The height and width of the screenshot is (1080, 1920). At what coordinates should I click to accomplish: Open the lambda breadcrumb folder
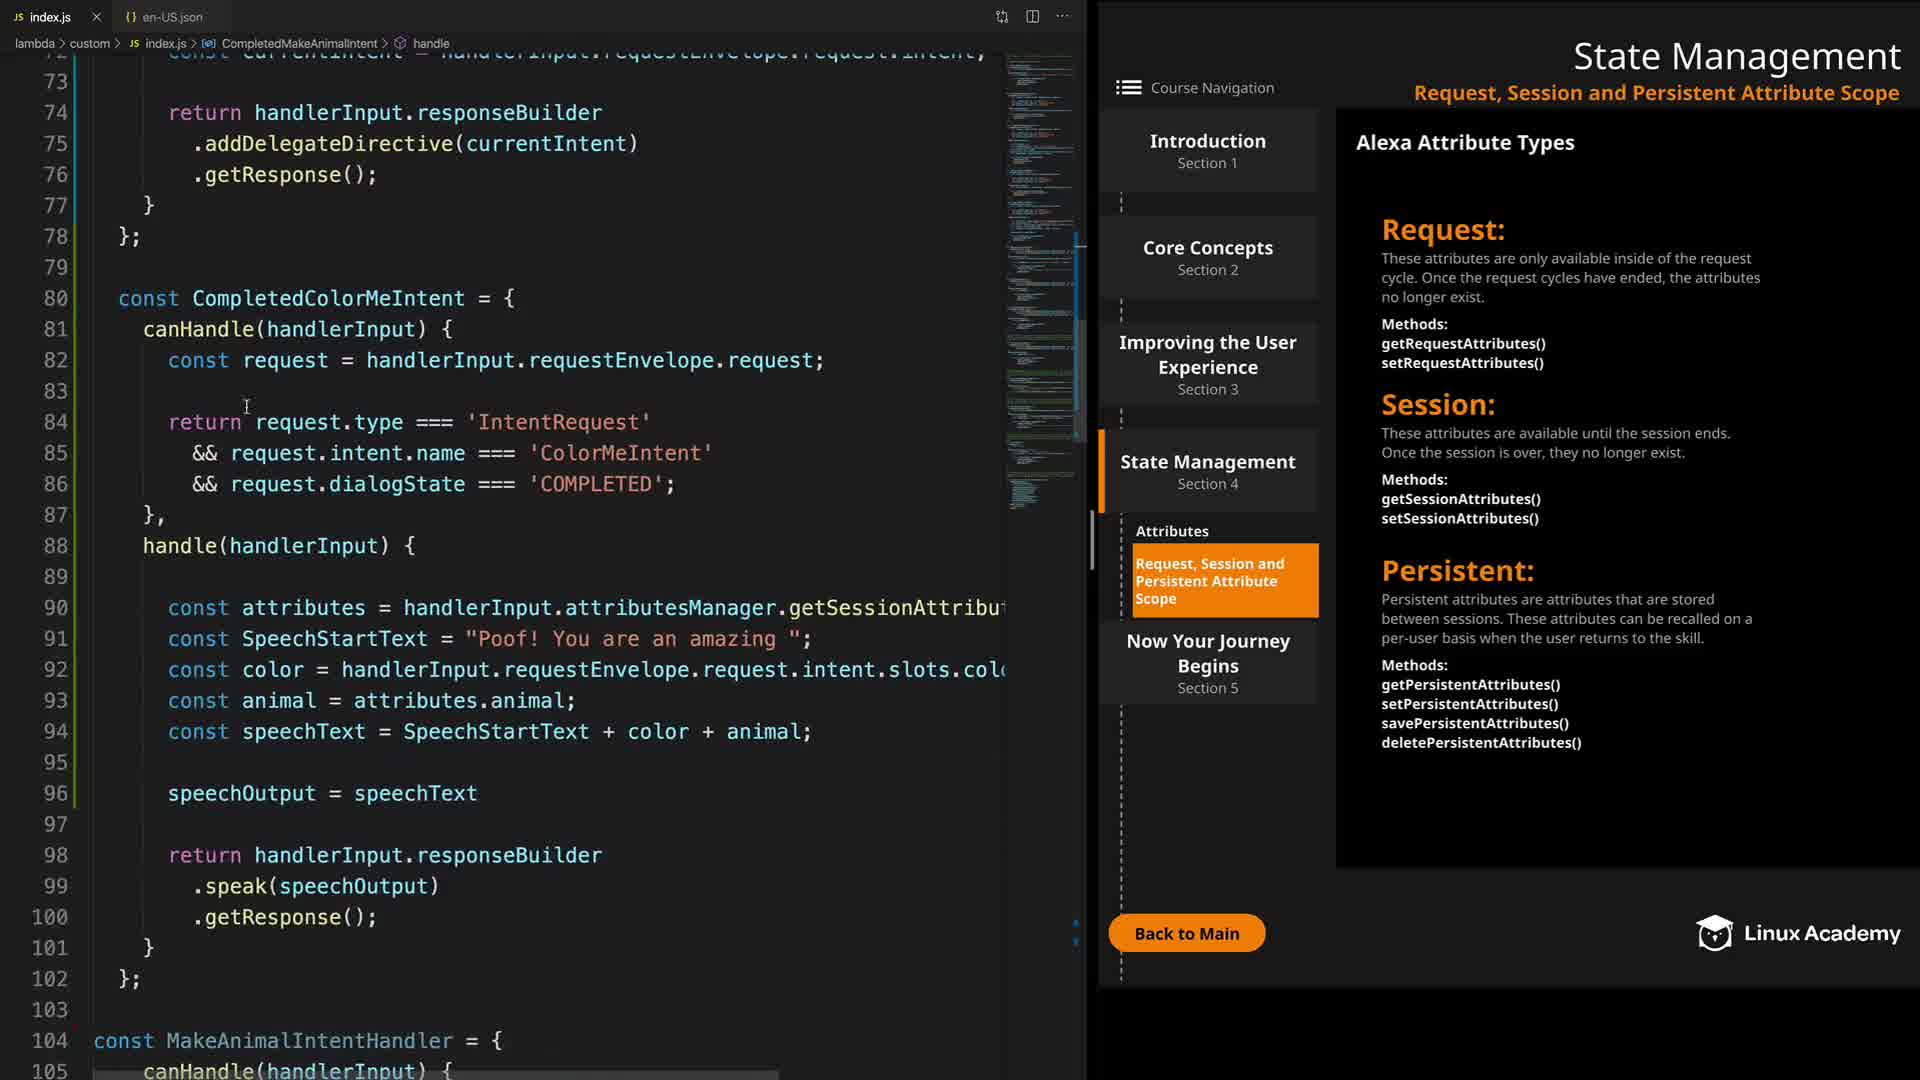coord(35,44)
